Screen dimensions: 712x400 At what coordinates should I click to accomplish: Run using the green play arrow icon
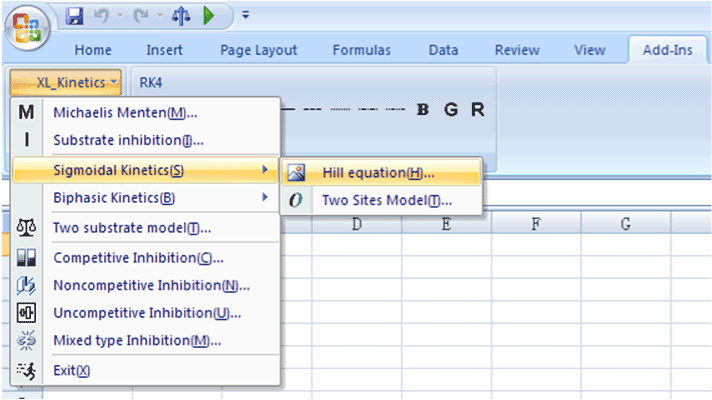coord(209,16)
